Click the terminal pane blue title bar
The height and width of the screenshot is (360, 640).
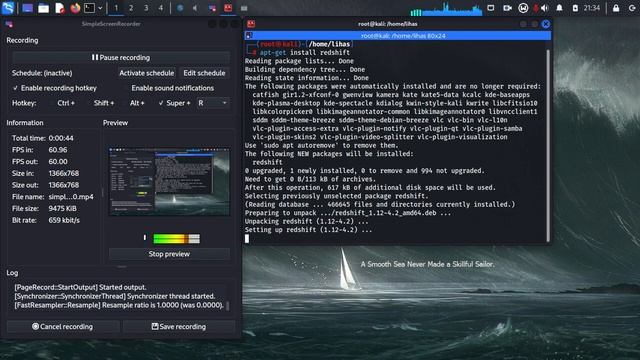(x=398, y=36)
